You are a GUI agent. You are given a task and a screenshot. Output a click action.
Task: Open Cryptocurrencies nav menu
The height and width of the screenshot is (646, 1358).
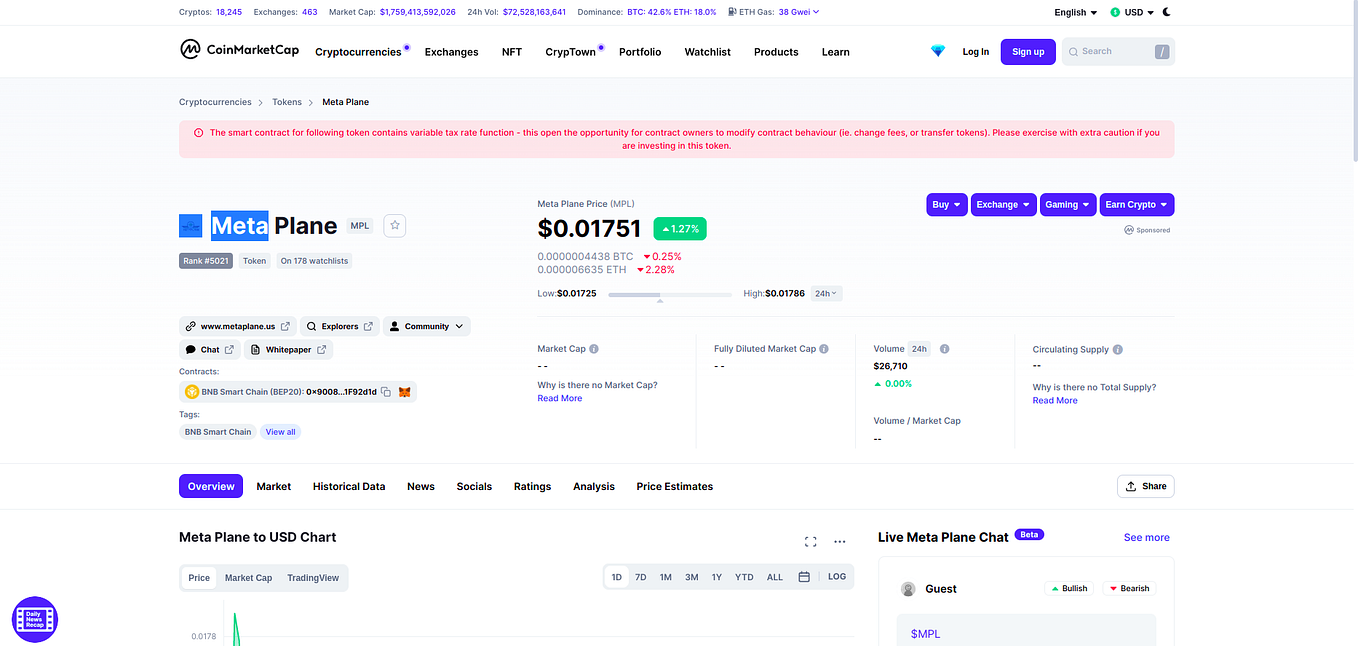point(358,52)
